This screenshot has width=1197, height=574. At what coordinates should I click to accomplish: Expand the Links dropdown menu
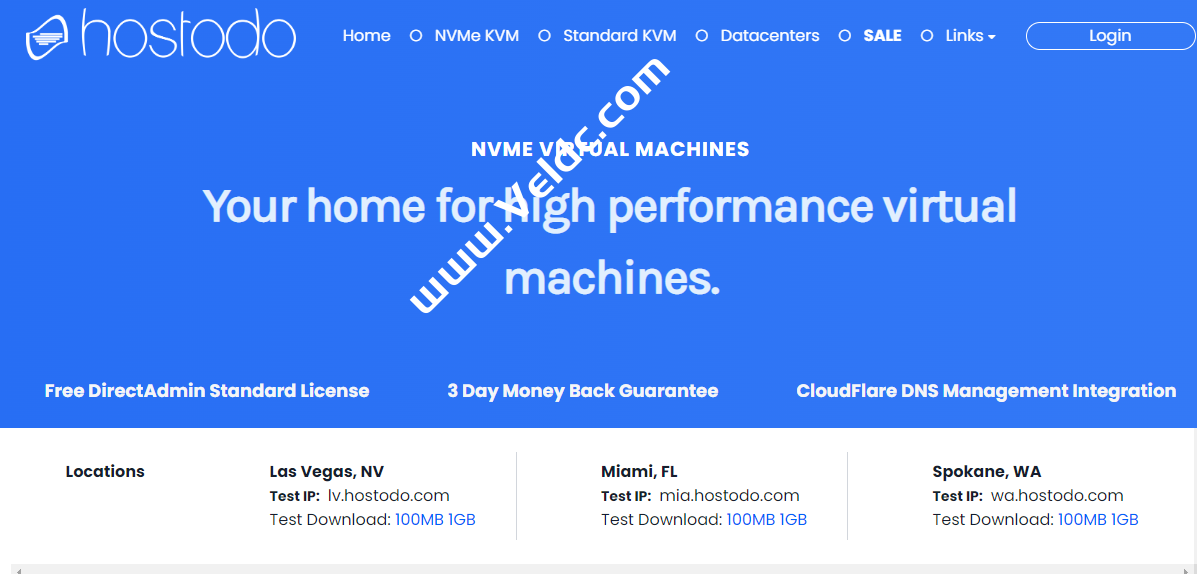point(970,36)
